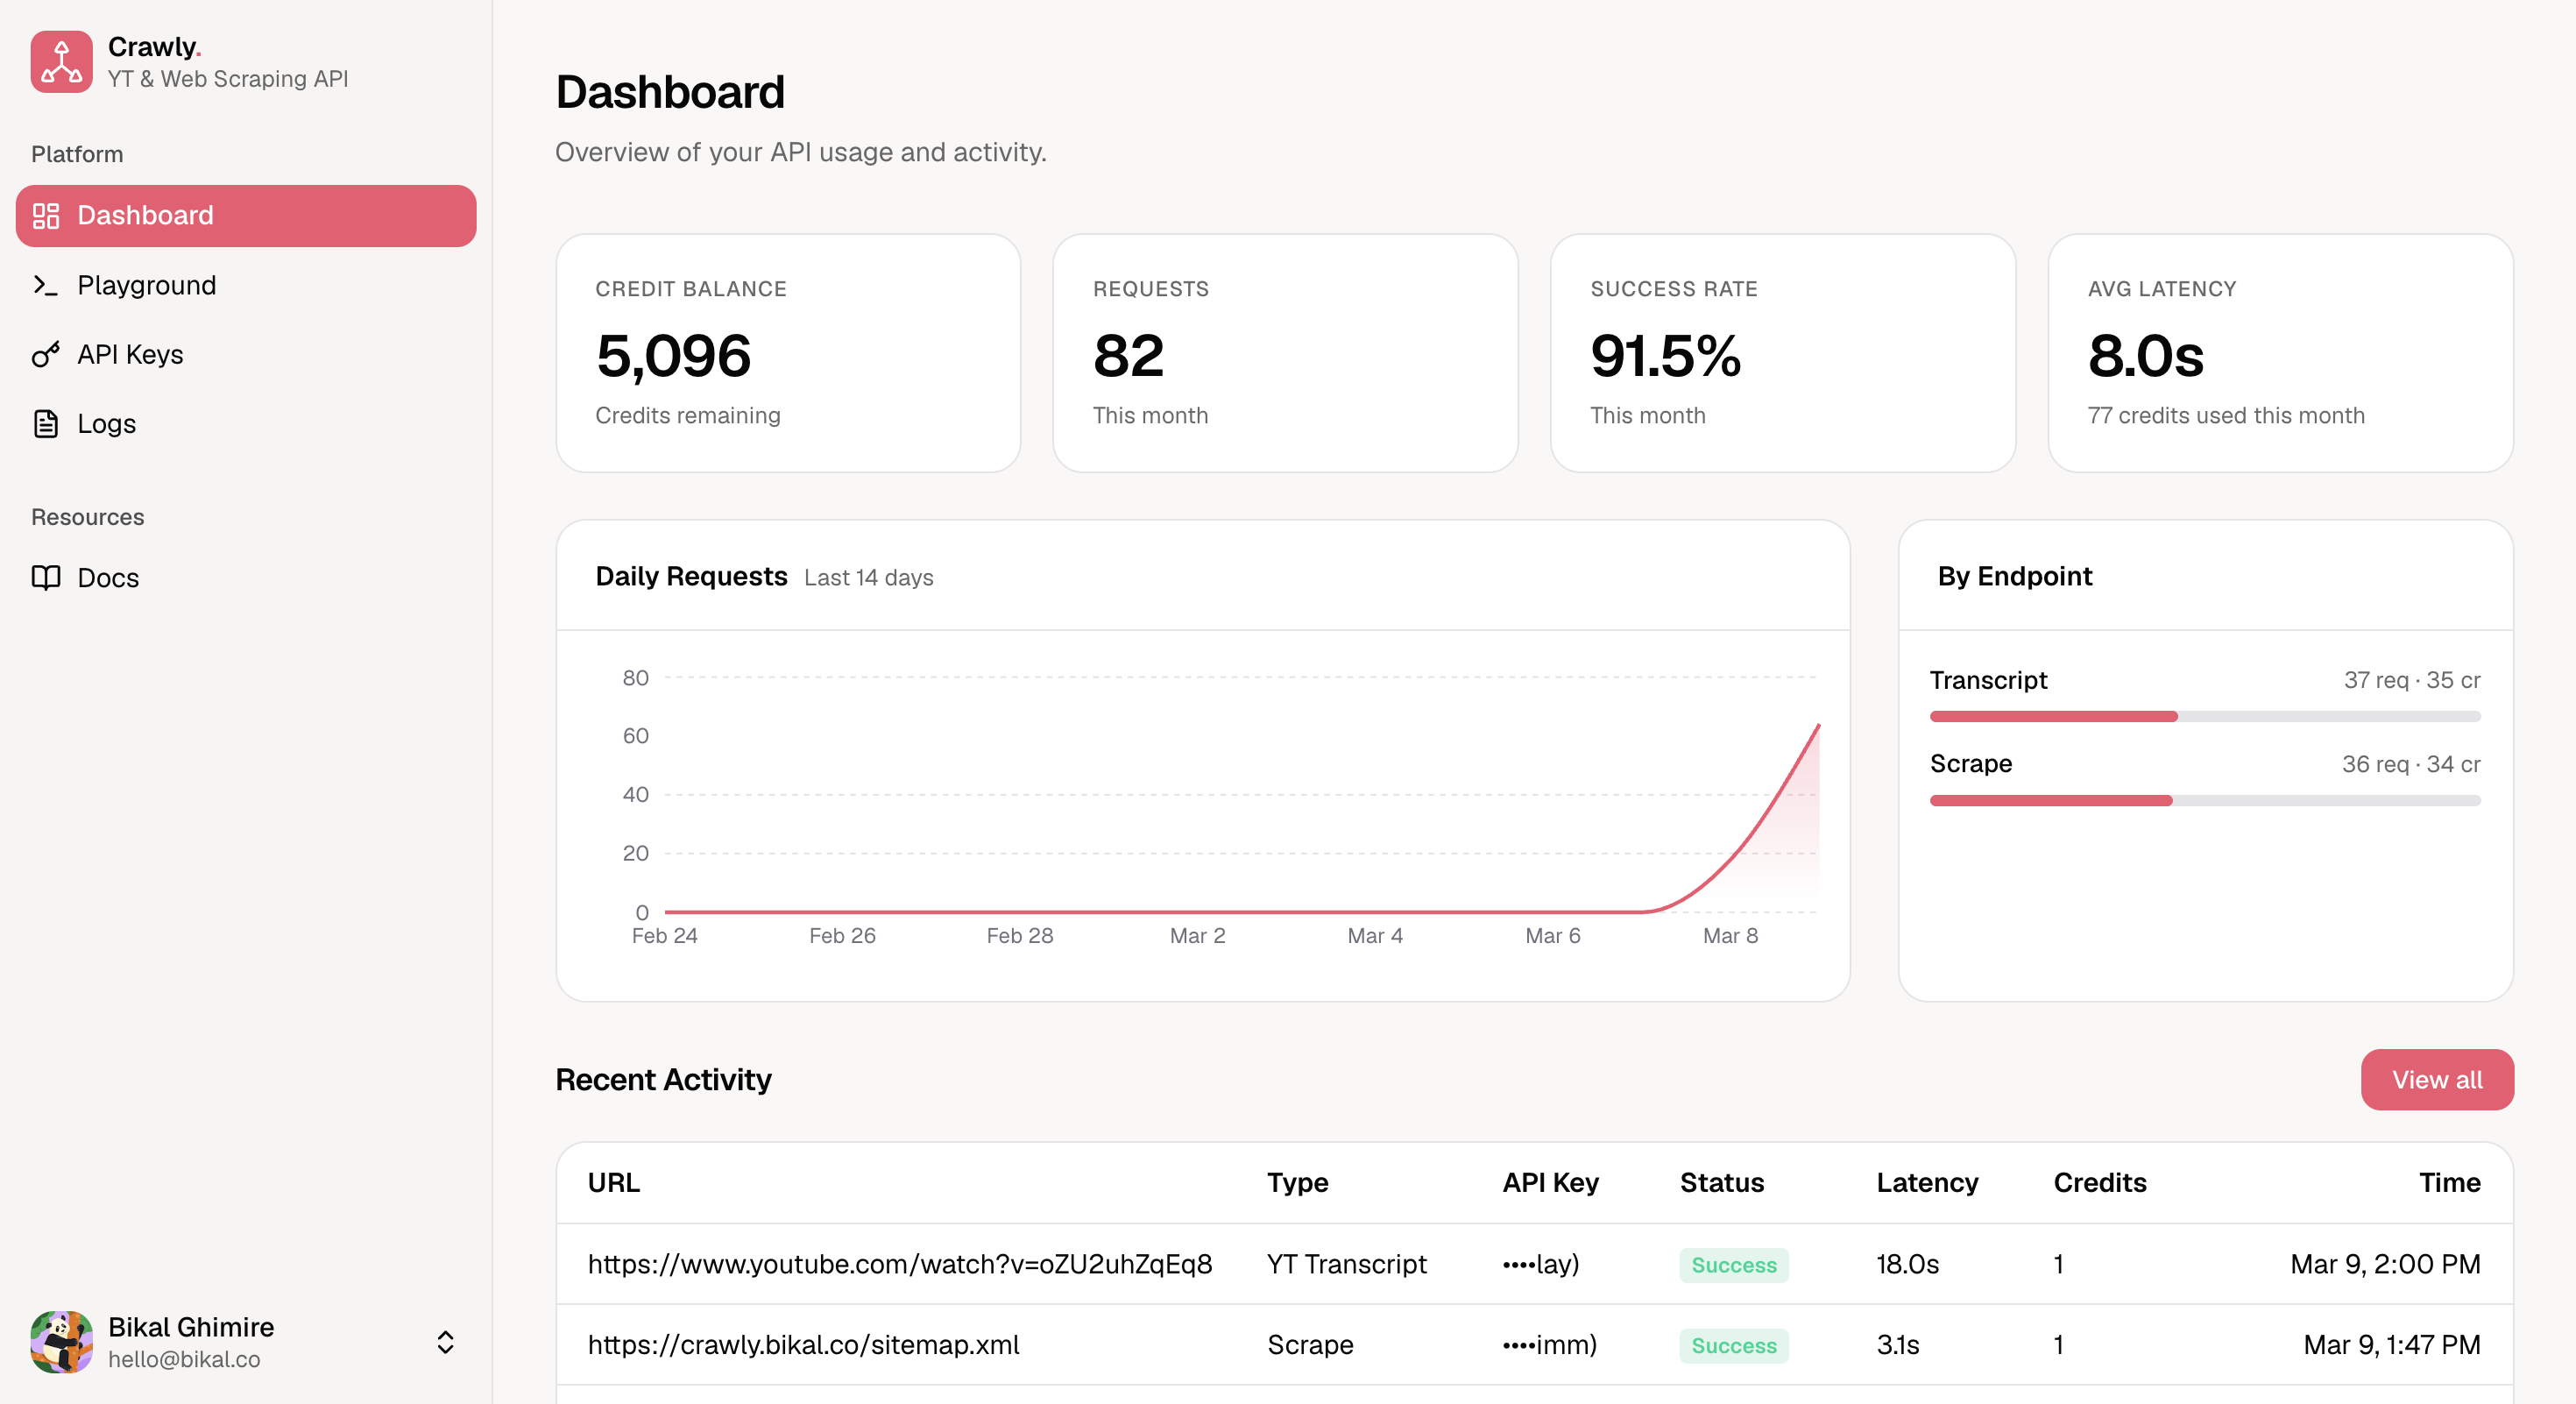Click the Logs document icon
This screenshot has height=1404, width=2576.
[x=46, y=423]
